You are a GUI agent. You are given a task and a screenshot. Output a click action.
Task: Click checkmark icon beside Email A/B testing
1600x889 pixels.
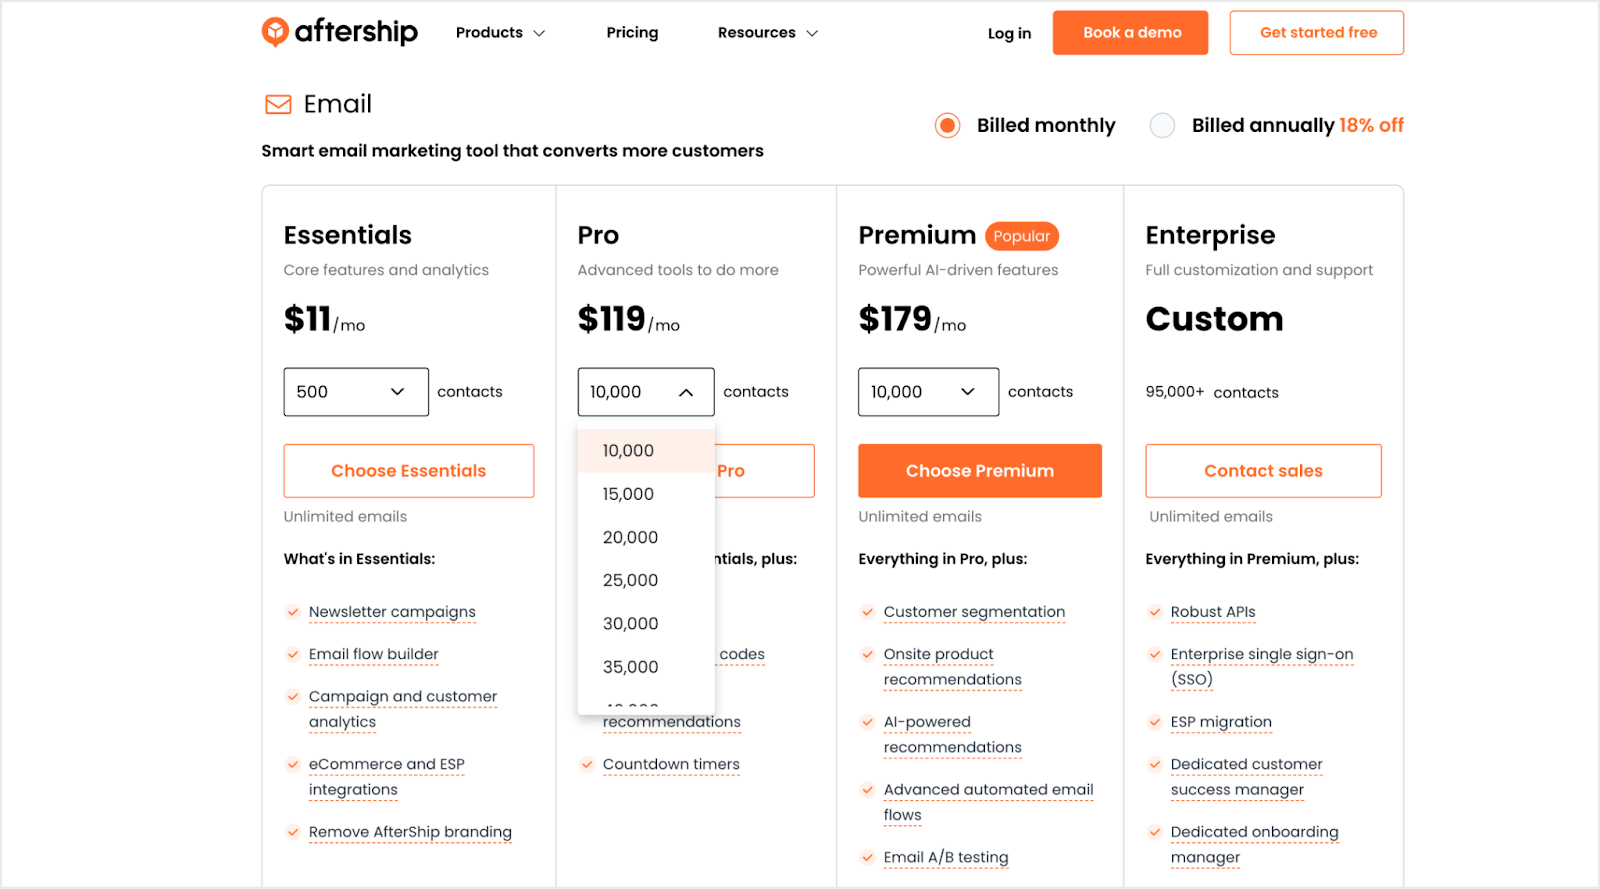click(x=868, y=858)
